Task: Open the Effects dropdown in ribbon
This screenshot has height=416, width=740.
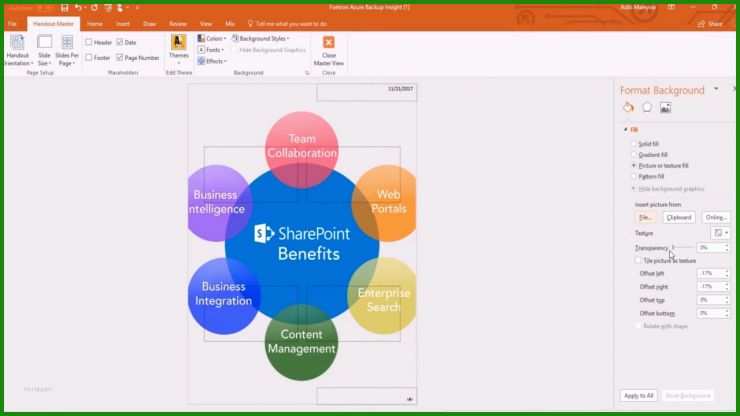Action: pyautogui.click(x=212, y=61)
